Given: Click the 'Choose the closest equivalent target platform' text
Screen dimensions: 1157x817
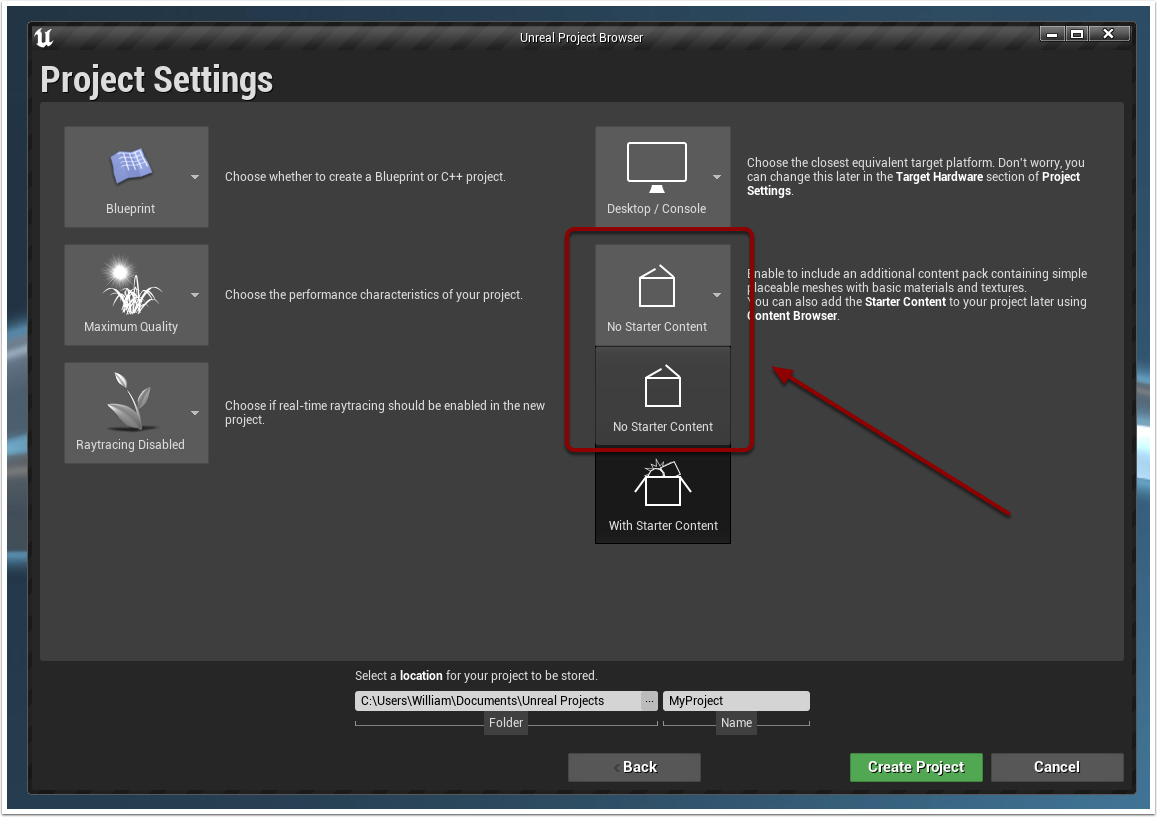Looking at the screenshot, I should (916, 176).
